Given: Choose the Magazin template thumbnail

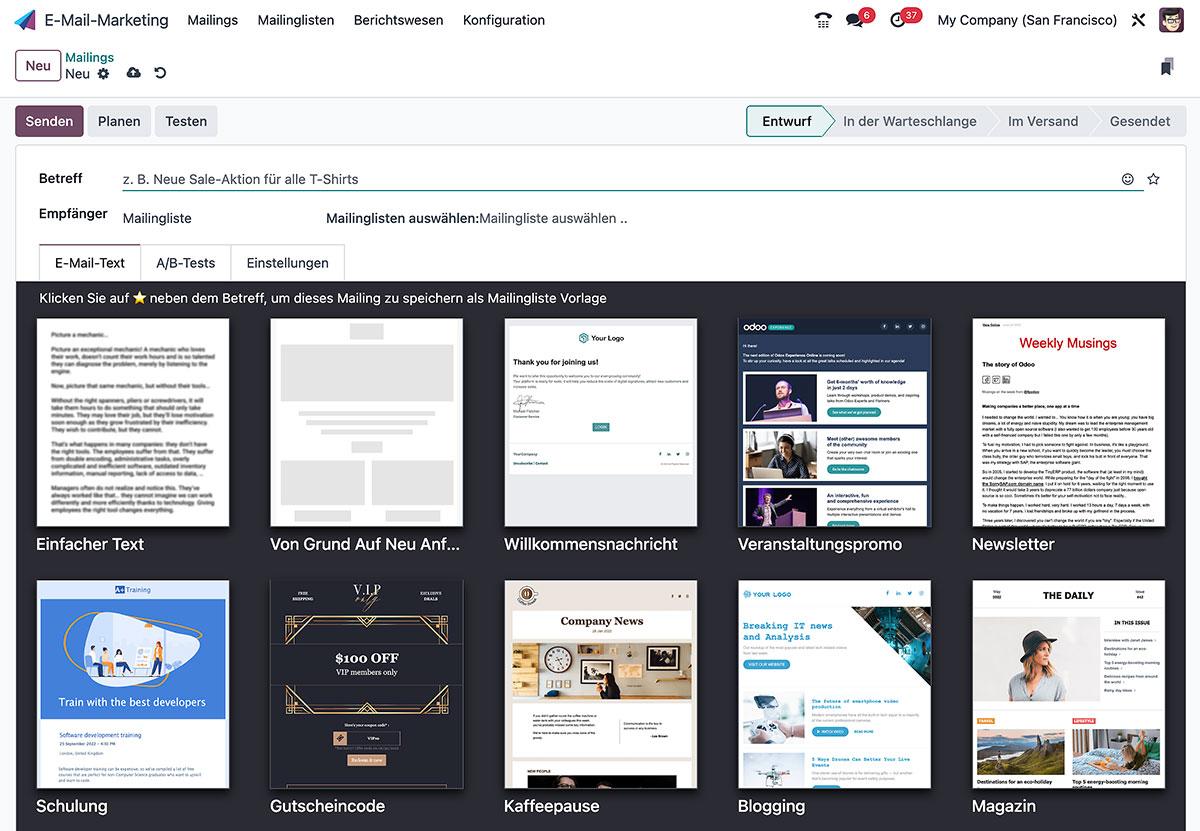Looking at the screenshot, I should [1069, 684].
